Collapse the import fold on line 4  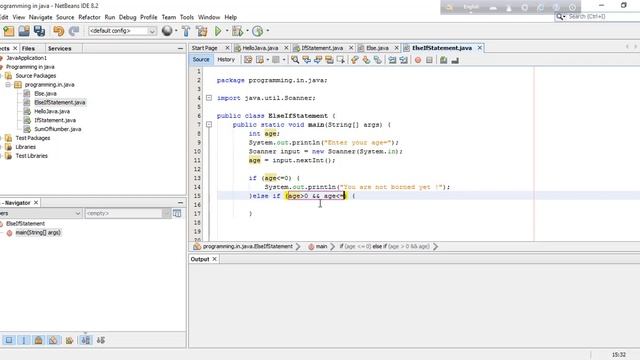click(209, 98)
